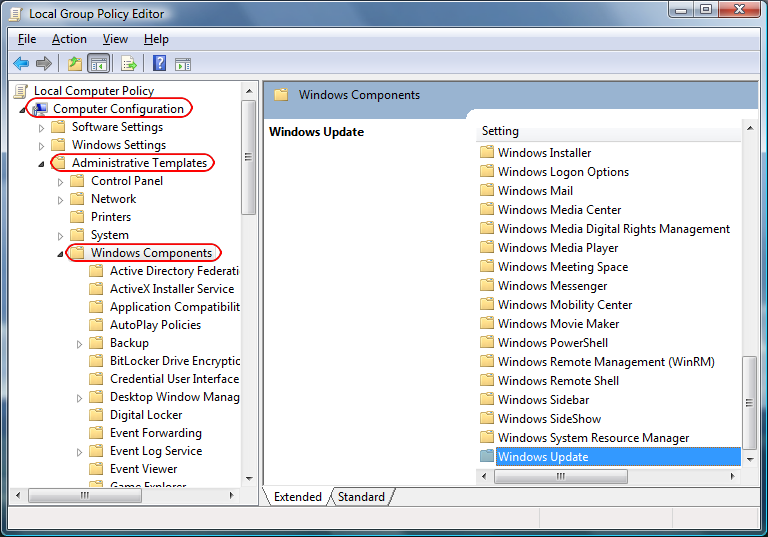Viewport: 768px width, 537px height.
Task: Click the Printers folder icon
Action: 77,217
